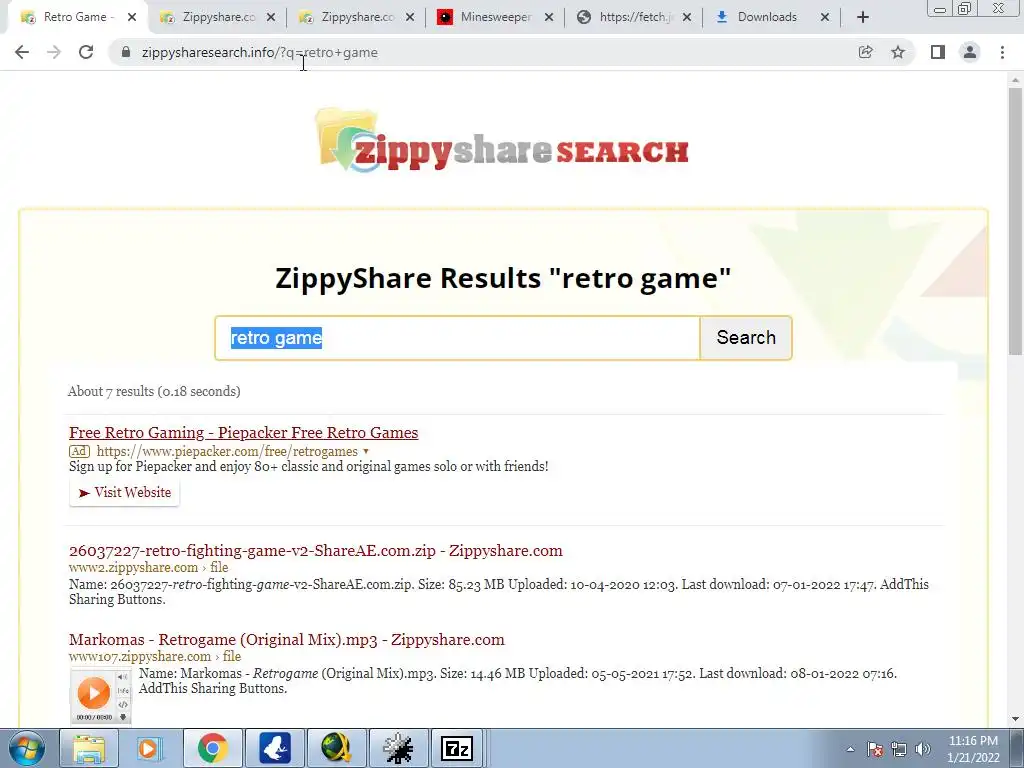Click the browser forward arrow

(54, 52)
